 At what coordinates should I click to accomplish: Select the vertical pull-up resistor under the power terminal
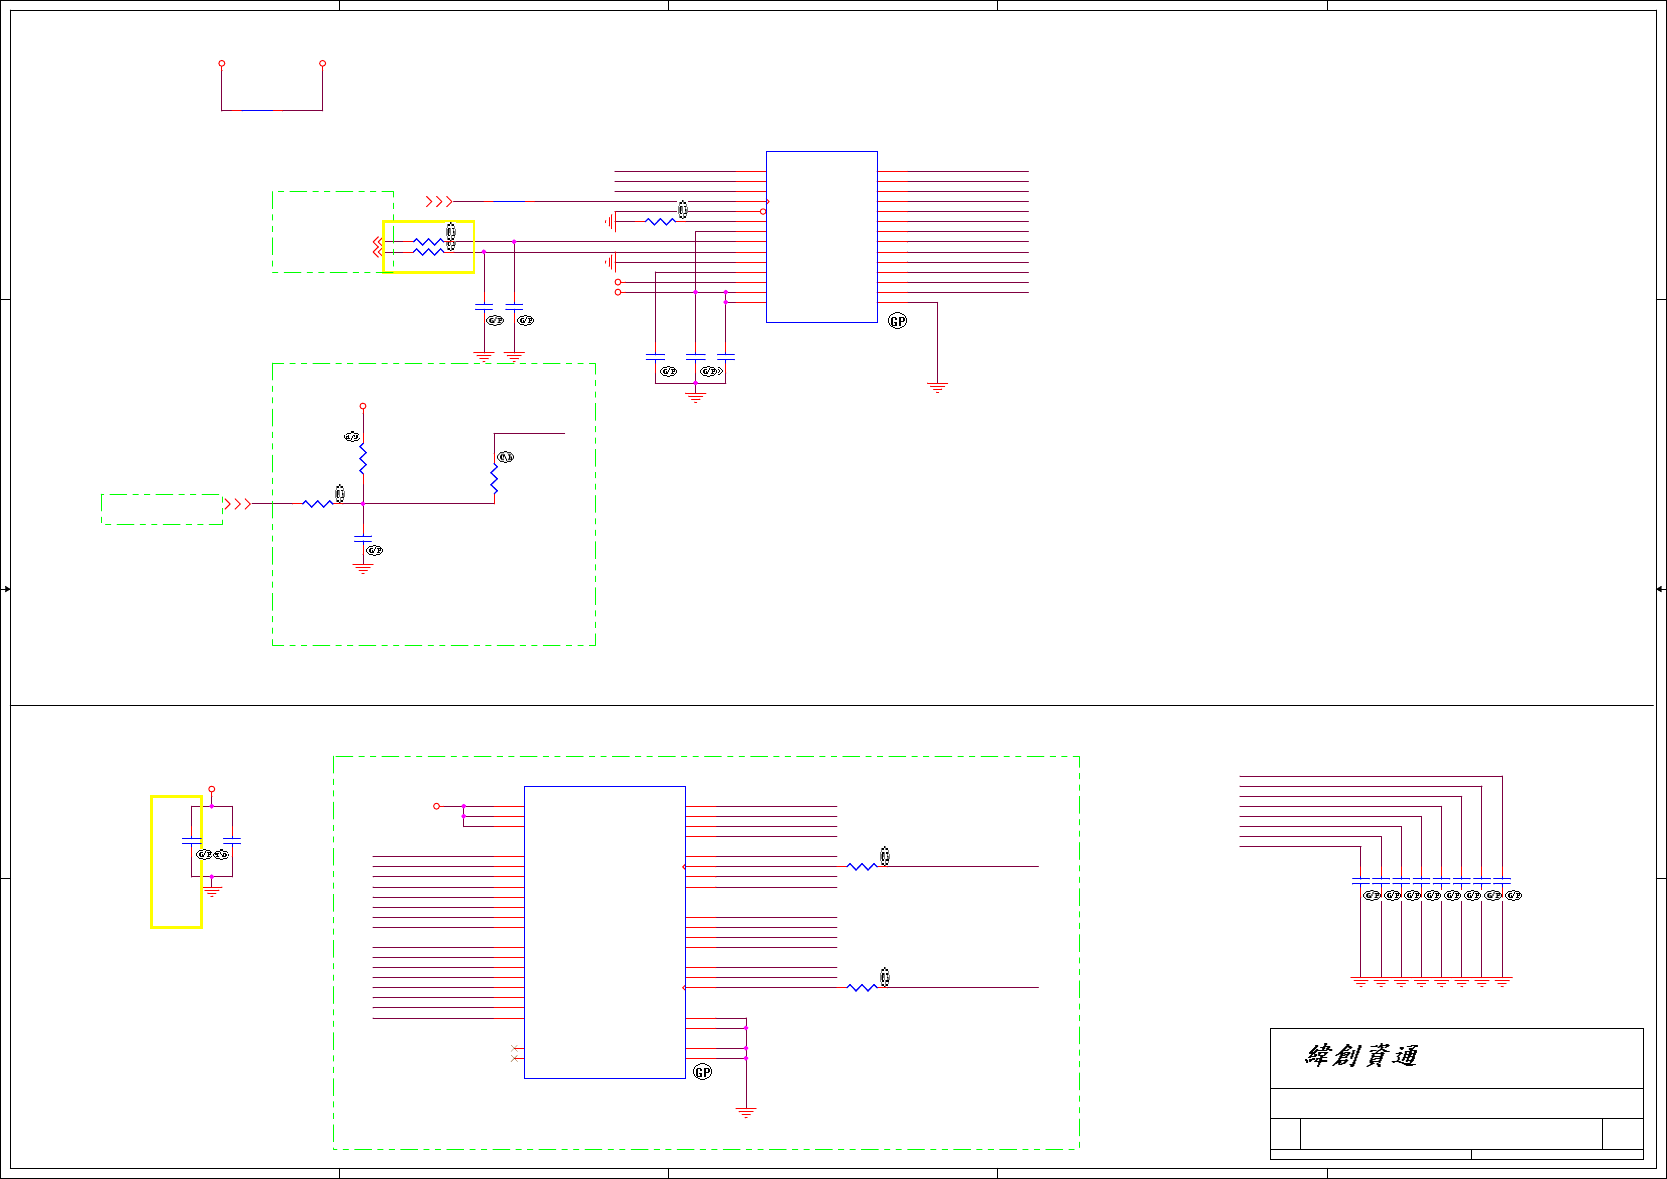click(x=363, y=459)
